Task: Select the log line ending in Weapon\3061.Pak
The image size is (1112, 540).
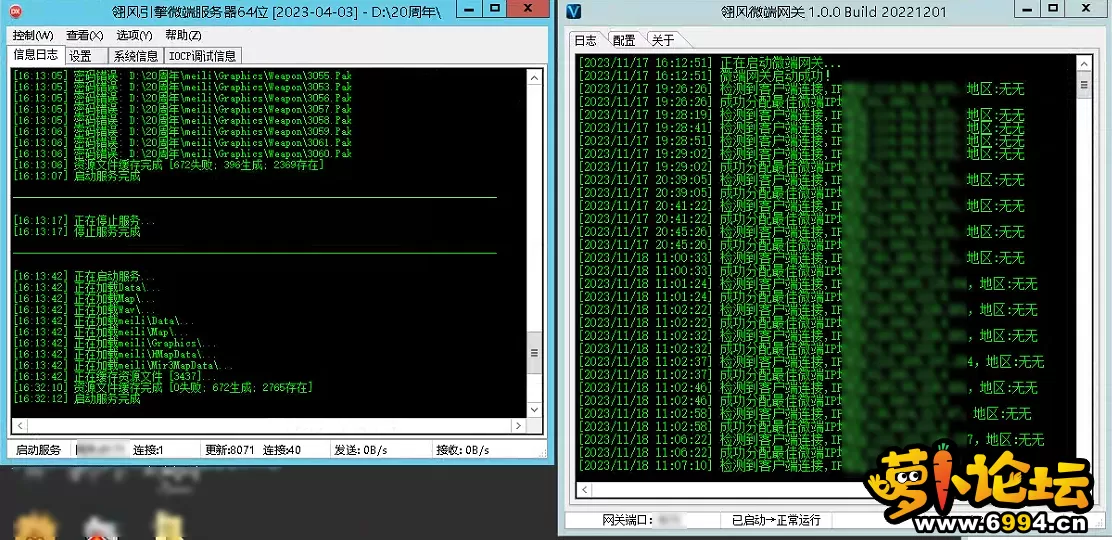Action: point(182,143)
